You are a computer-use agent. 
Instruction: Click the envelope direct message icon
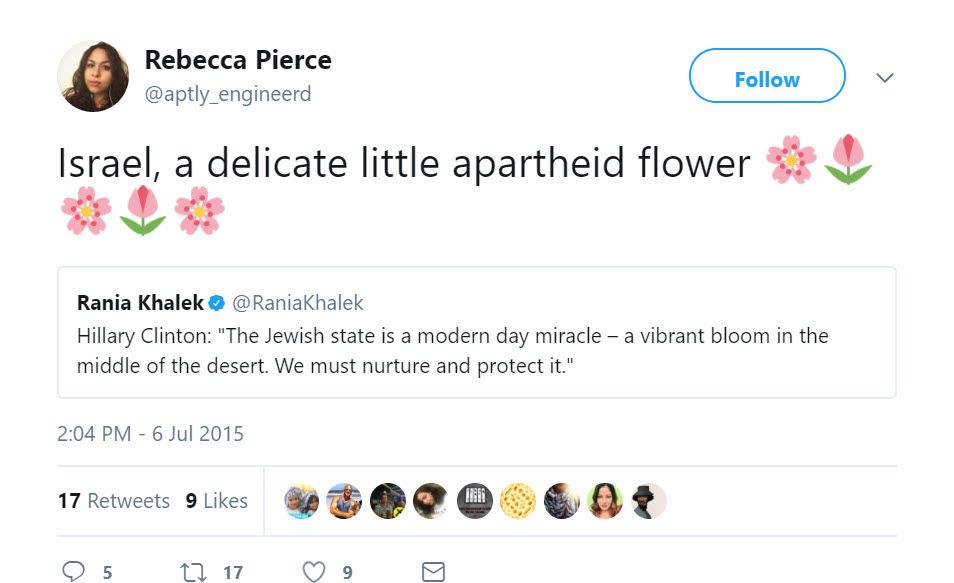click(433, 572)
